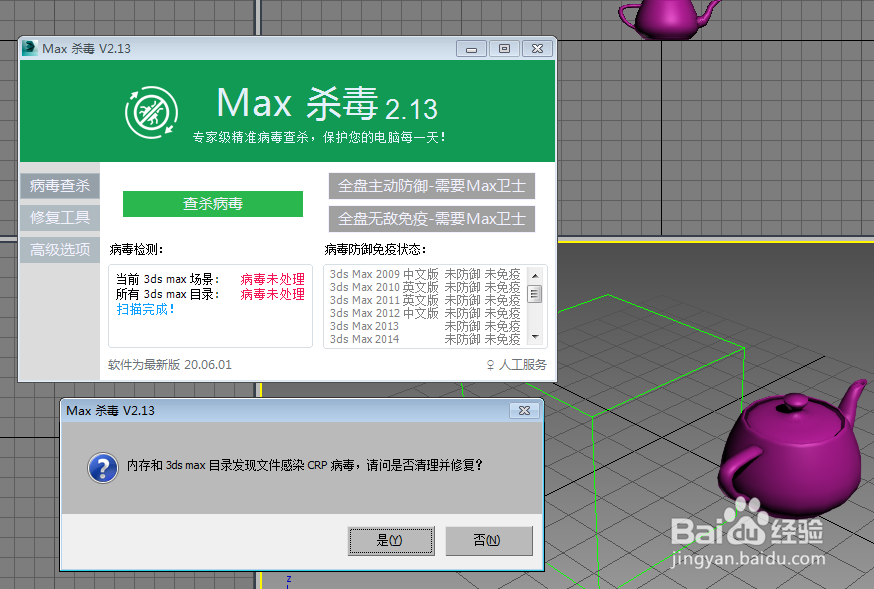The height and width of the screenshot is (589, 874).
Task: Switch to the 修复工具 sidebar tab
Action: point(60,217)
